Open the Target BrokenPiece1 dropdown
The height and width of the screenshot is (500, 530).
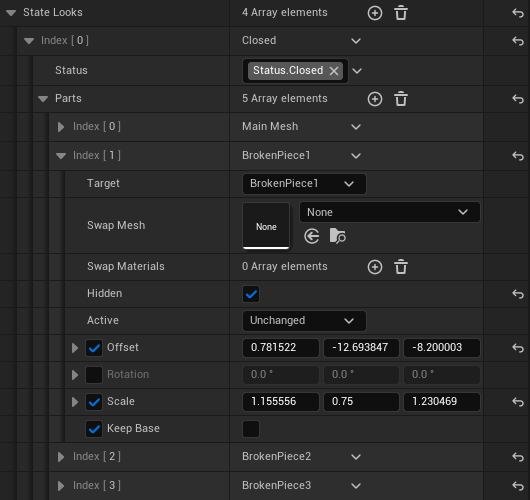pos(304,184)
